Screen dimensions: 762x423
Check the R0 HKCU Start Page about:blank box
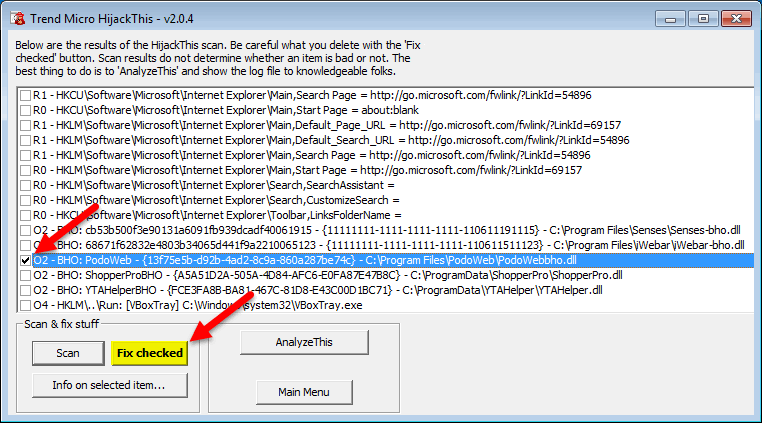pos(25,110)
